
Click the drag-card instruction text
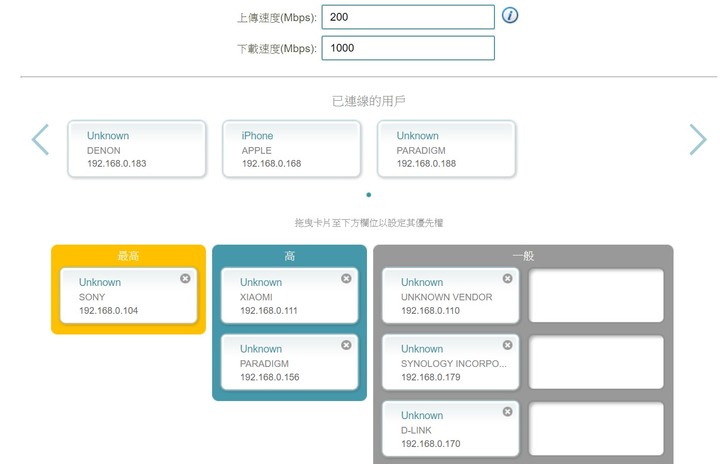[x=369, y=223]
